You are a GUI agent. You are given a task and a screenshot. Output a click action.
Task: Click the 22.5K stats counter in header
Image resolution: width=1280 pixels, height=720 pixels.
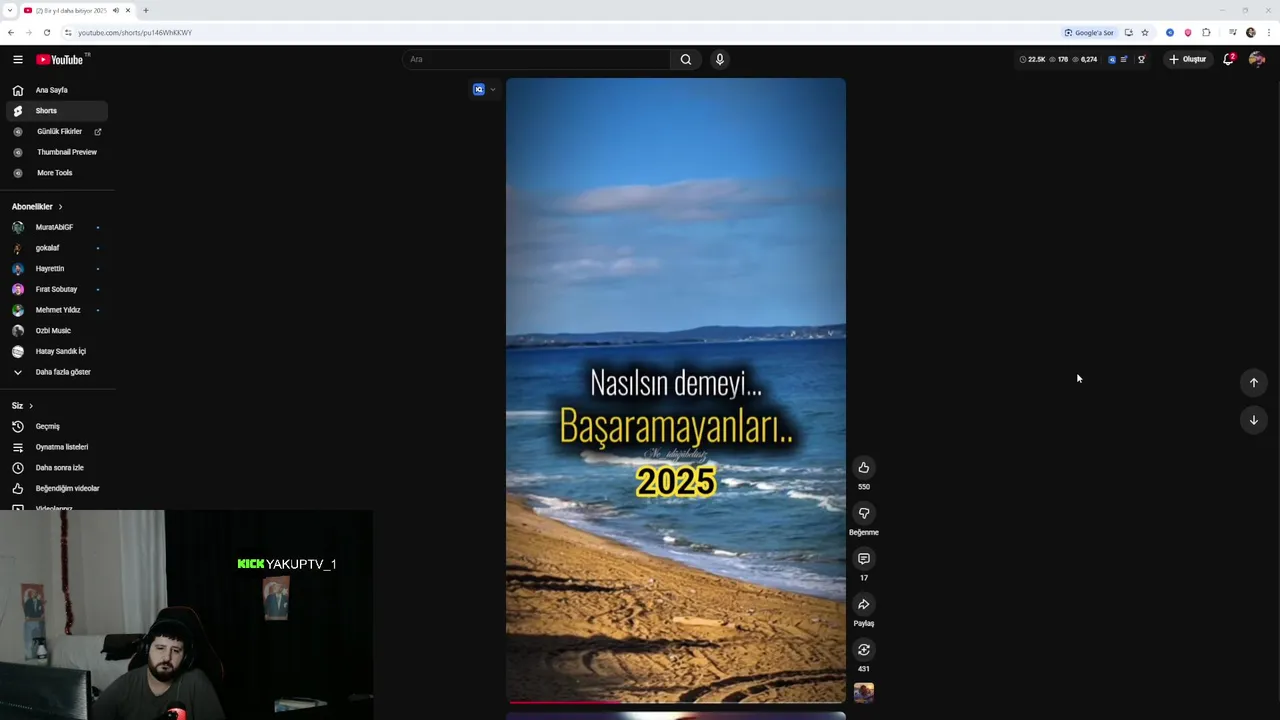[1033, 59]
